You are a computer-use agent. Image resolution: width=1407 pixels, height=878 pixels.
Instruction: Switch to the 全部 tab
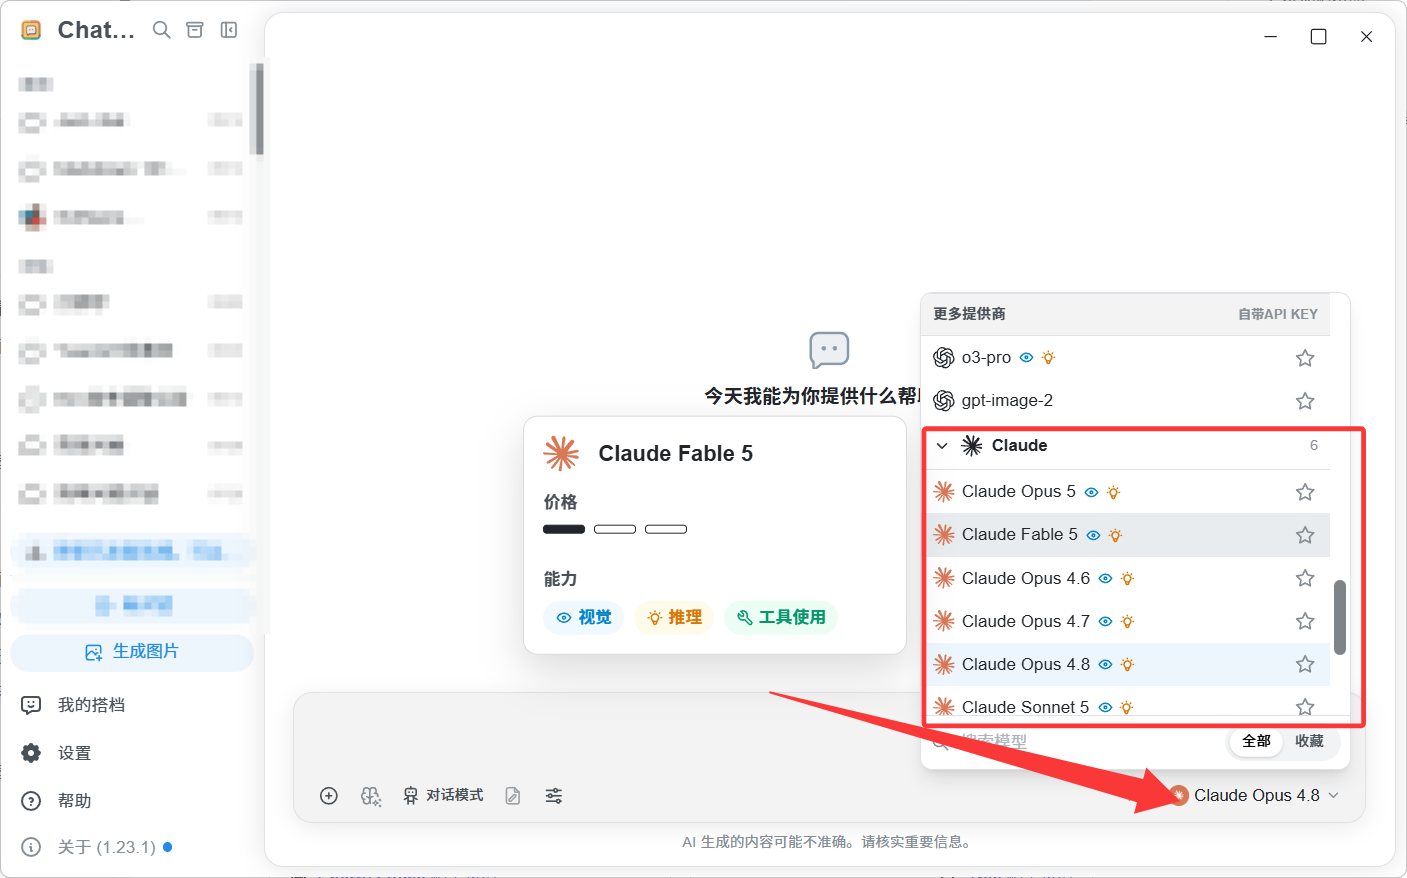[1256, 741]
